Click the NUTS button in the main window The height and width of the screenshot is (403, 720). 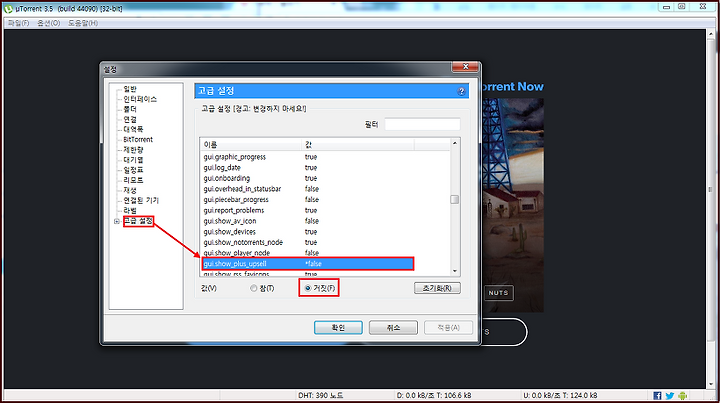(x=499, y=293)
